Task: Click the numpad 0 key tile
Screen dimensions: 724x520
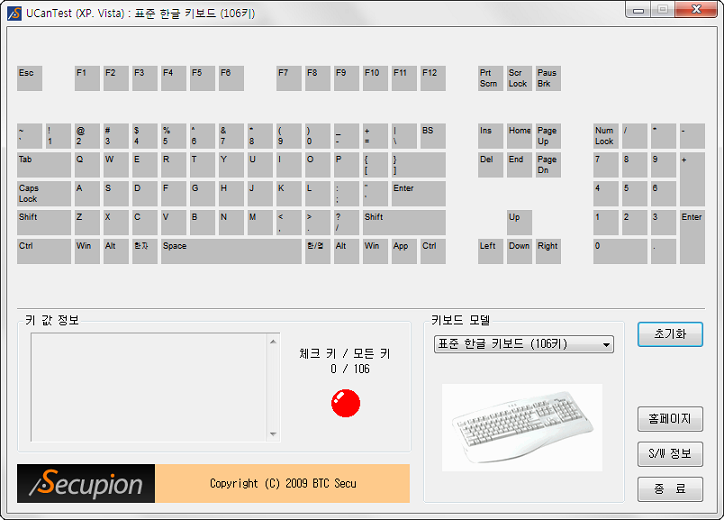Action: point(620,251)
